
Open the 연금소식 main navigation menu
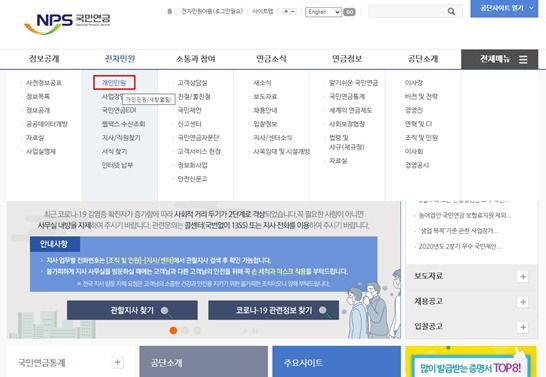click(x=271, y=59)
